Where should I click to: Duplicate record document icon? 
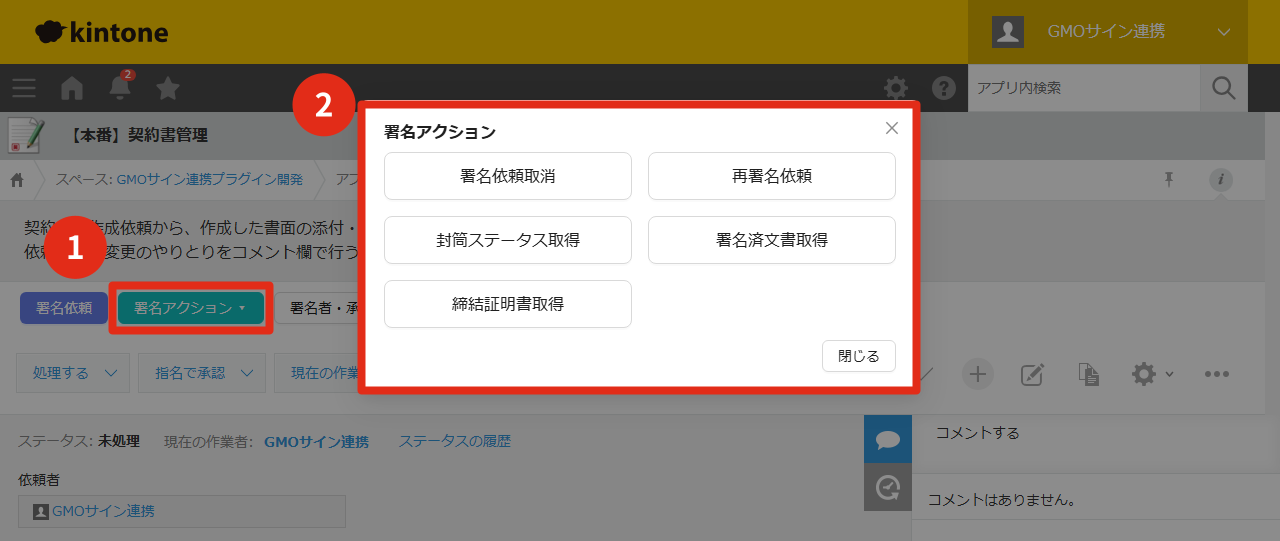1089,374
